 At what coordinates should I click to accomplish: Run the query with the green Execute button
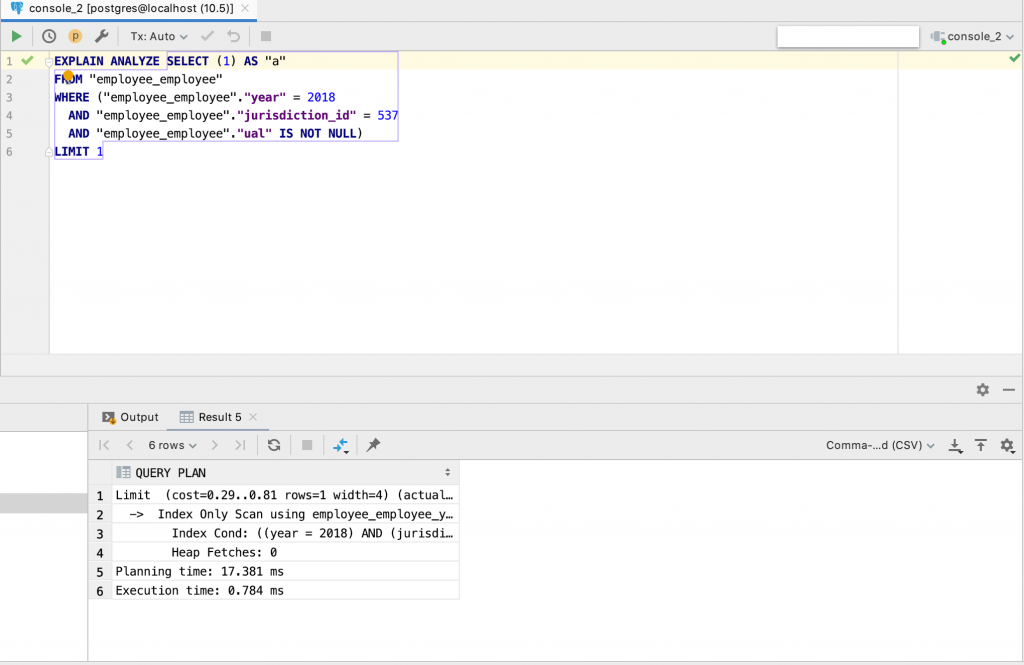(16, 37)
